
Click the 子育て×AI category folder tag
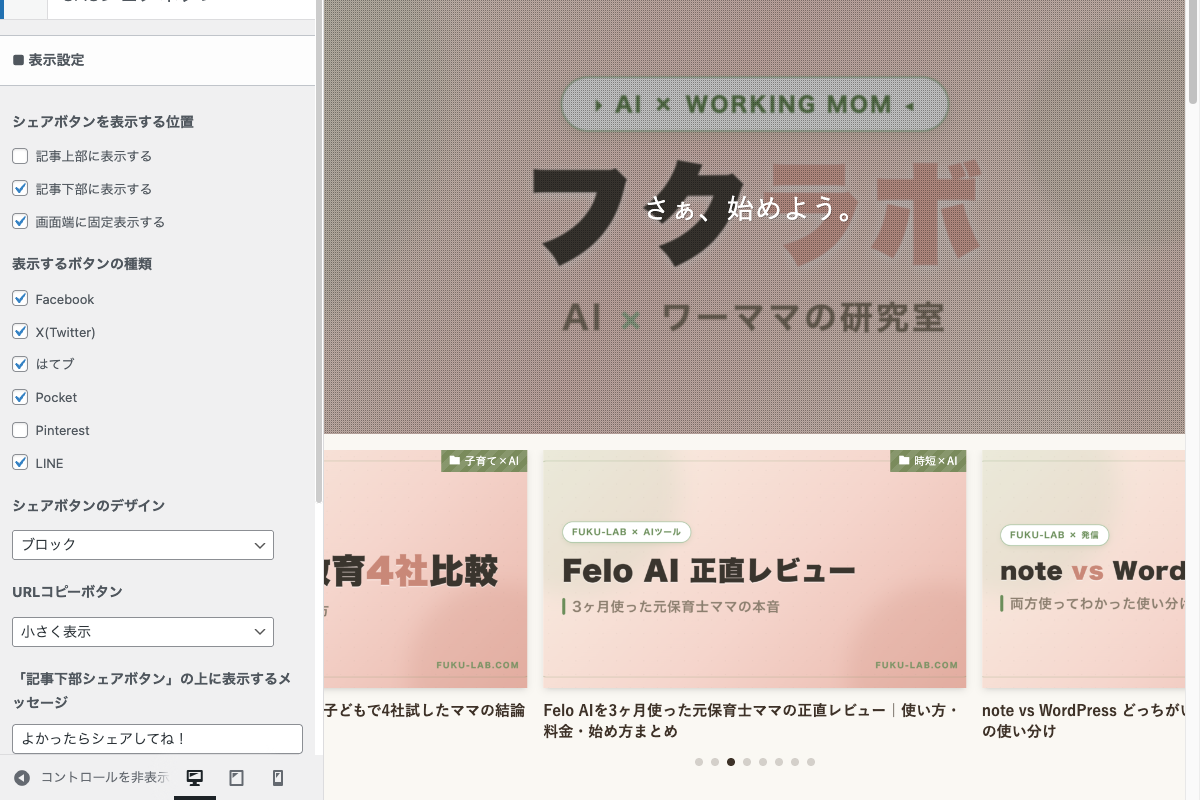point(484,461)
